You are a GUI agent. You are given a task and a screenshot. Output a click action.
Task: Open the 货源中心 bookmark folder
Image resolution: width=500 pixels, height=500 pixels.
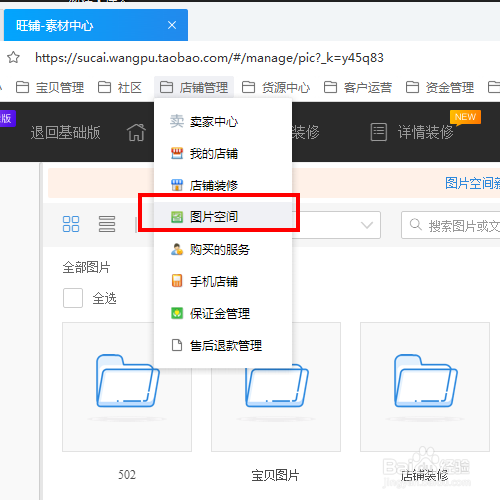(x=276, y=88)
